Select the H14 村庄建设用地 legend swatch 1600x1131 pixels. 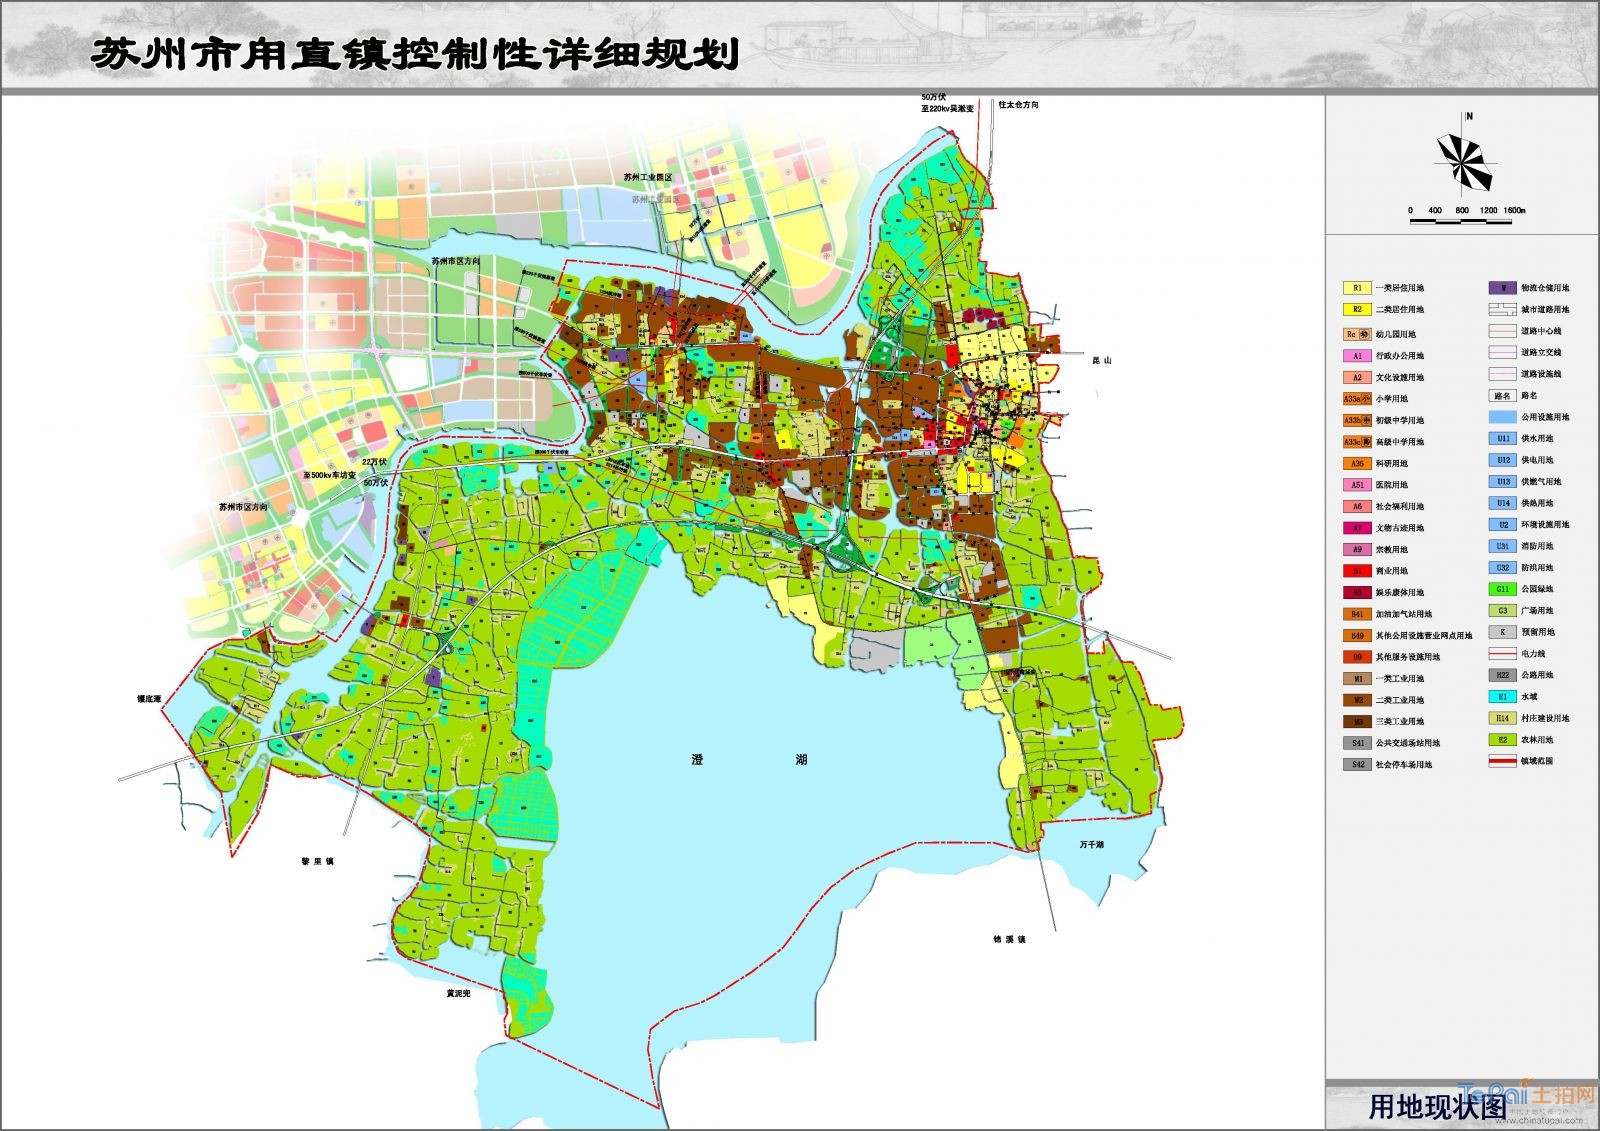click(1503, 719)
